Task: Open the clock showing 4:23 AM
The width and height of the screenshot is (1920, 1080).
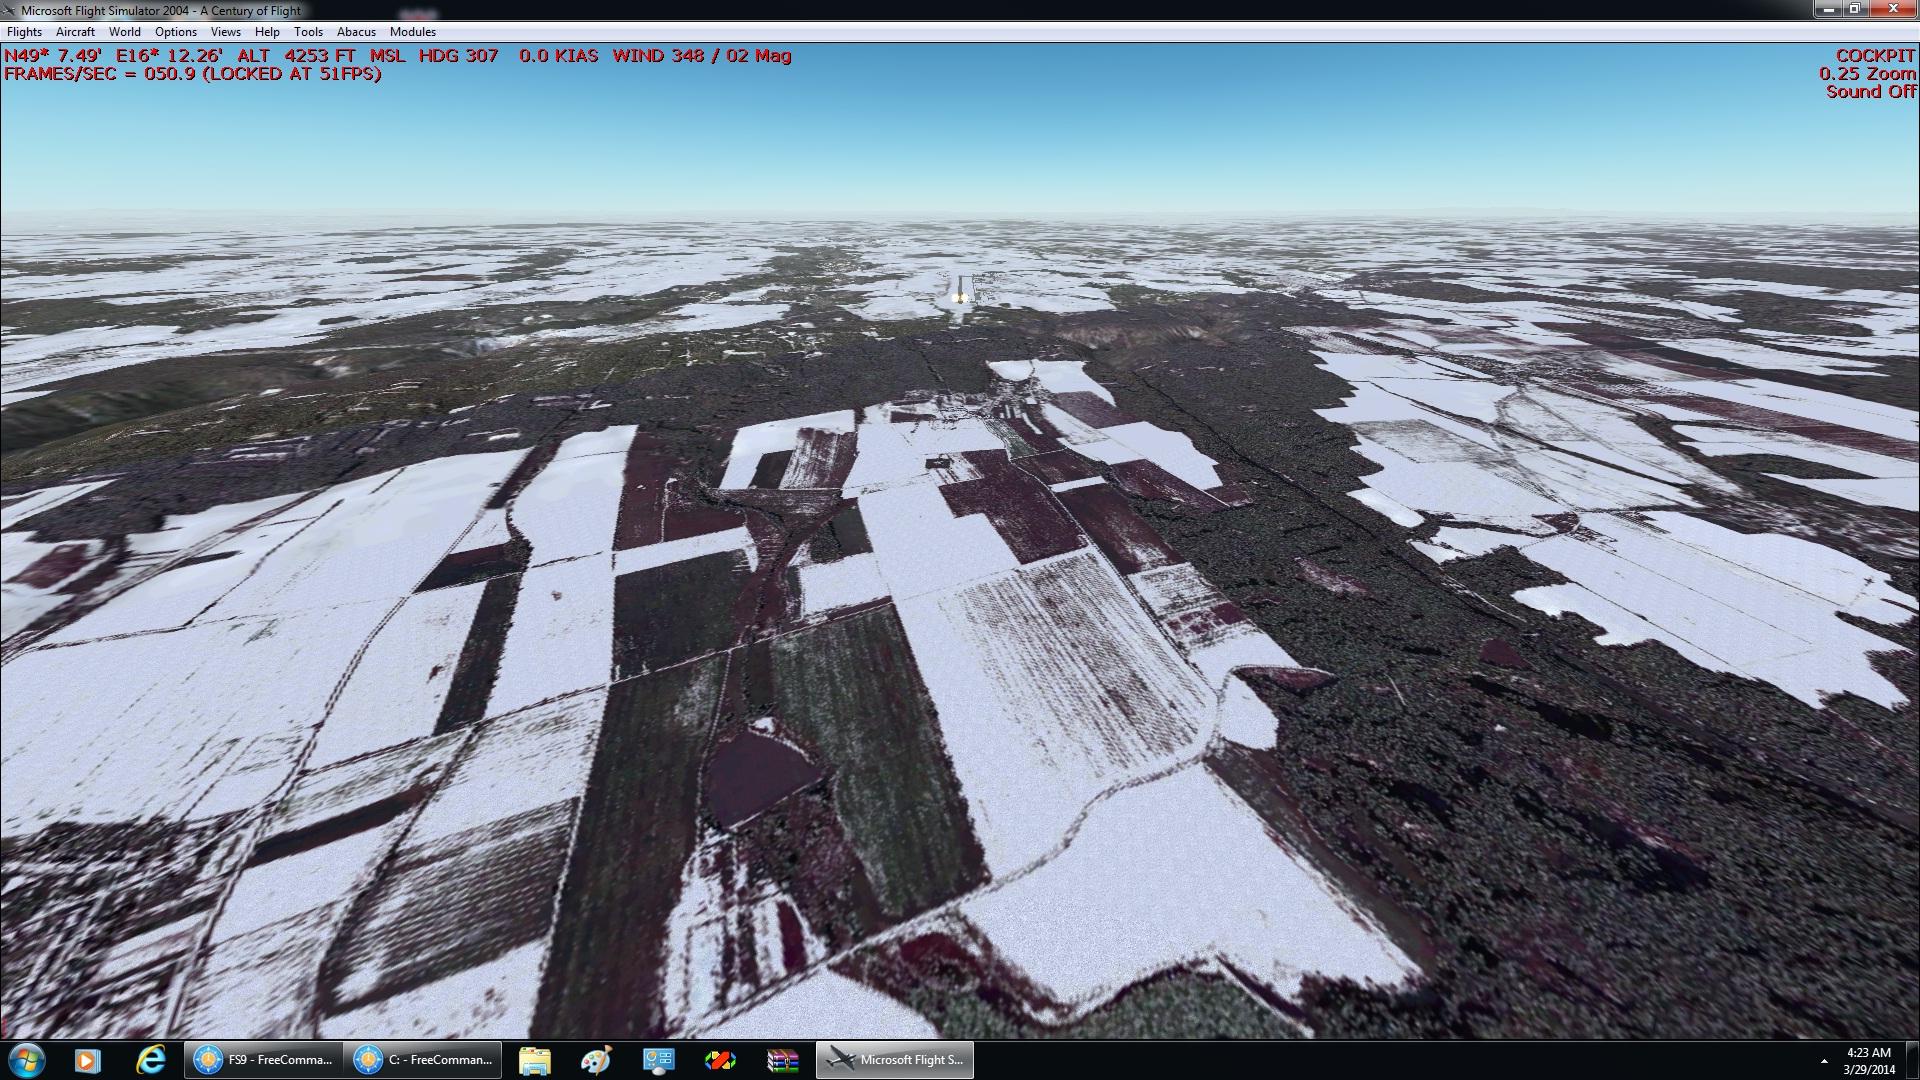Action: point(1868,1060)
